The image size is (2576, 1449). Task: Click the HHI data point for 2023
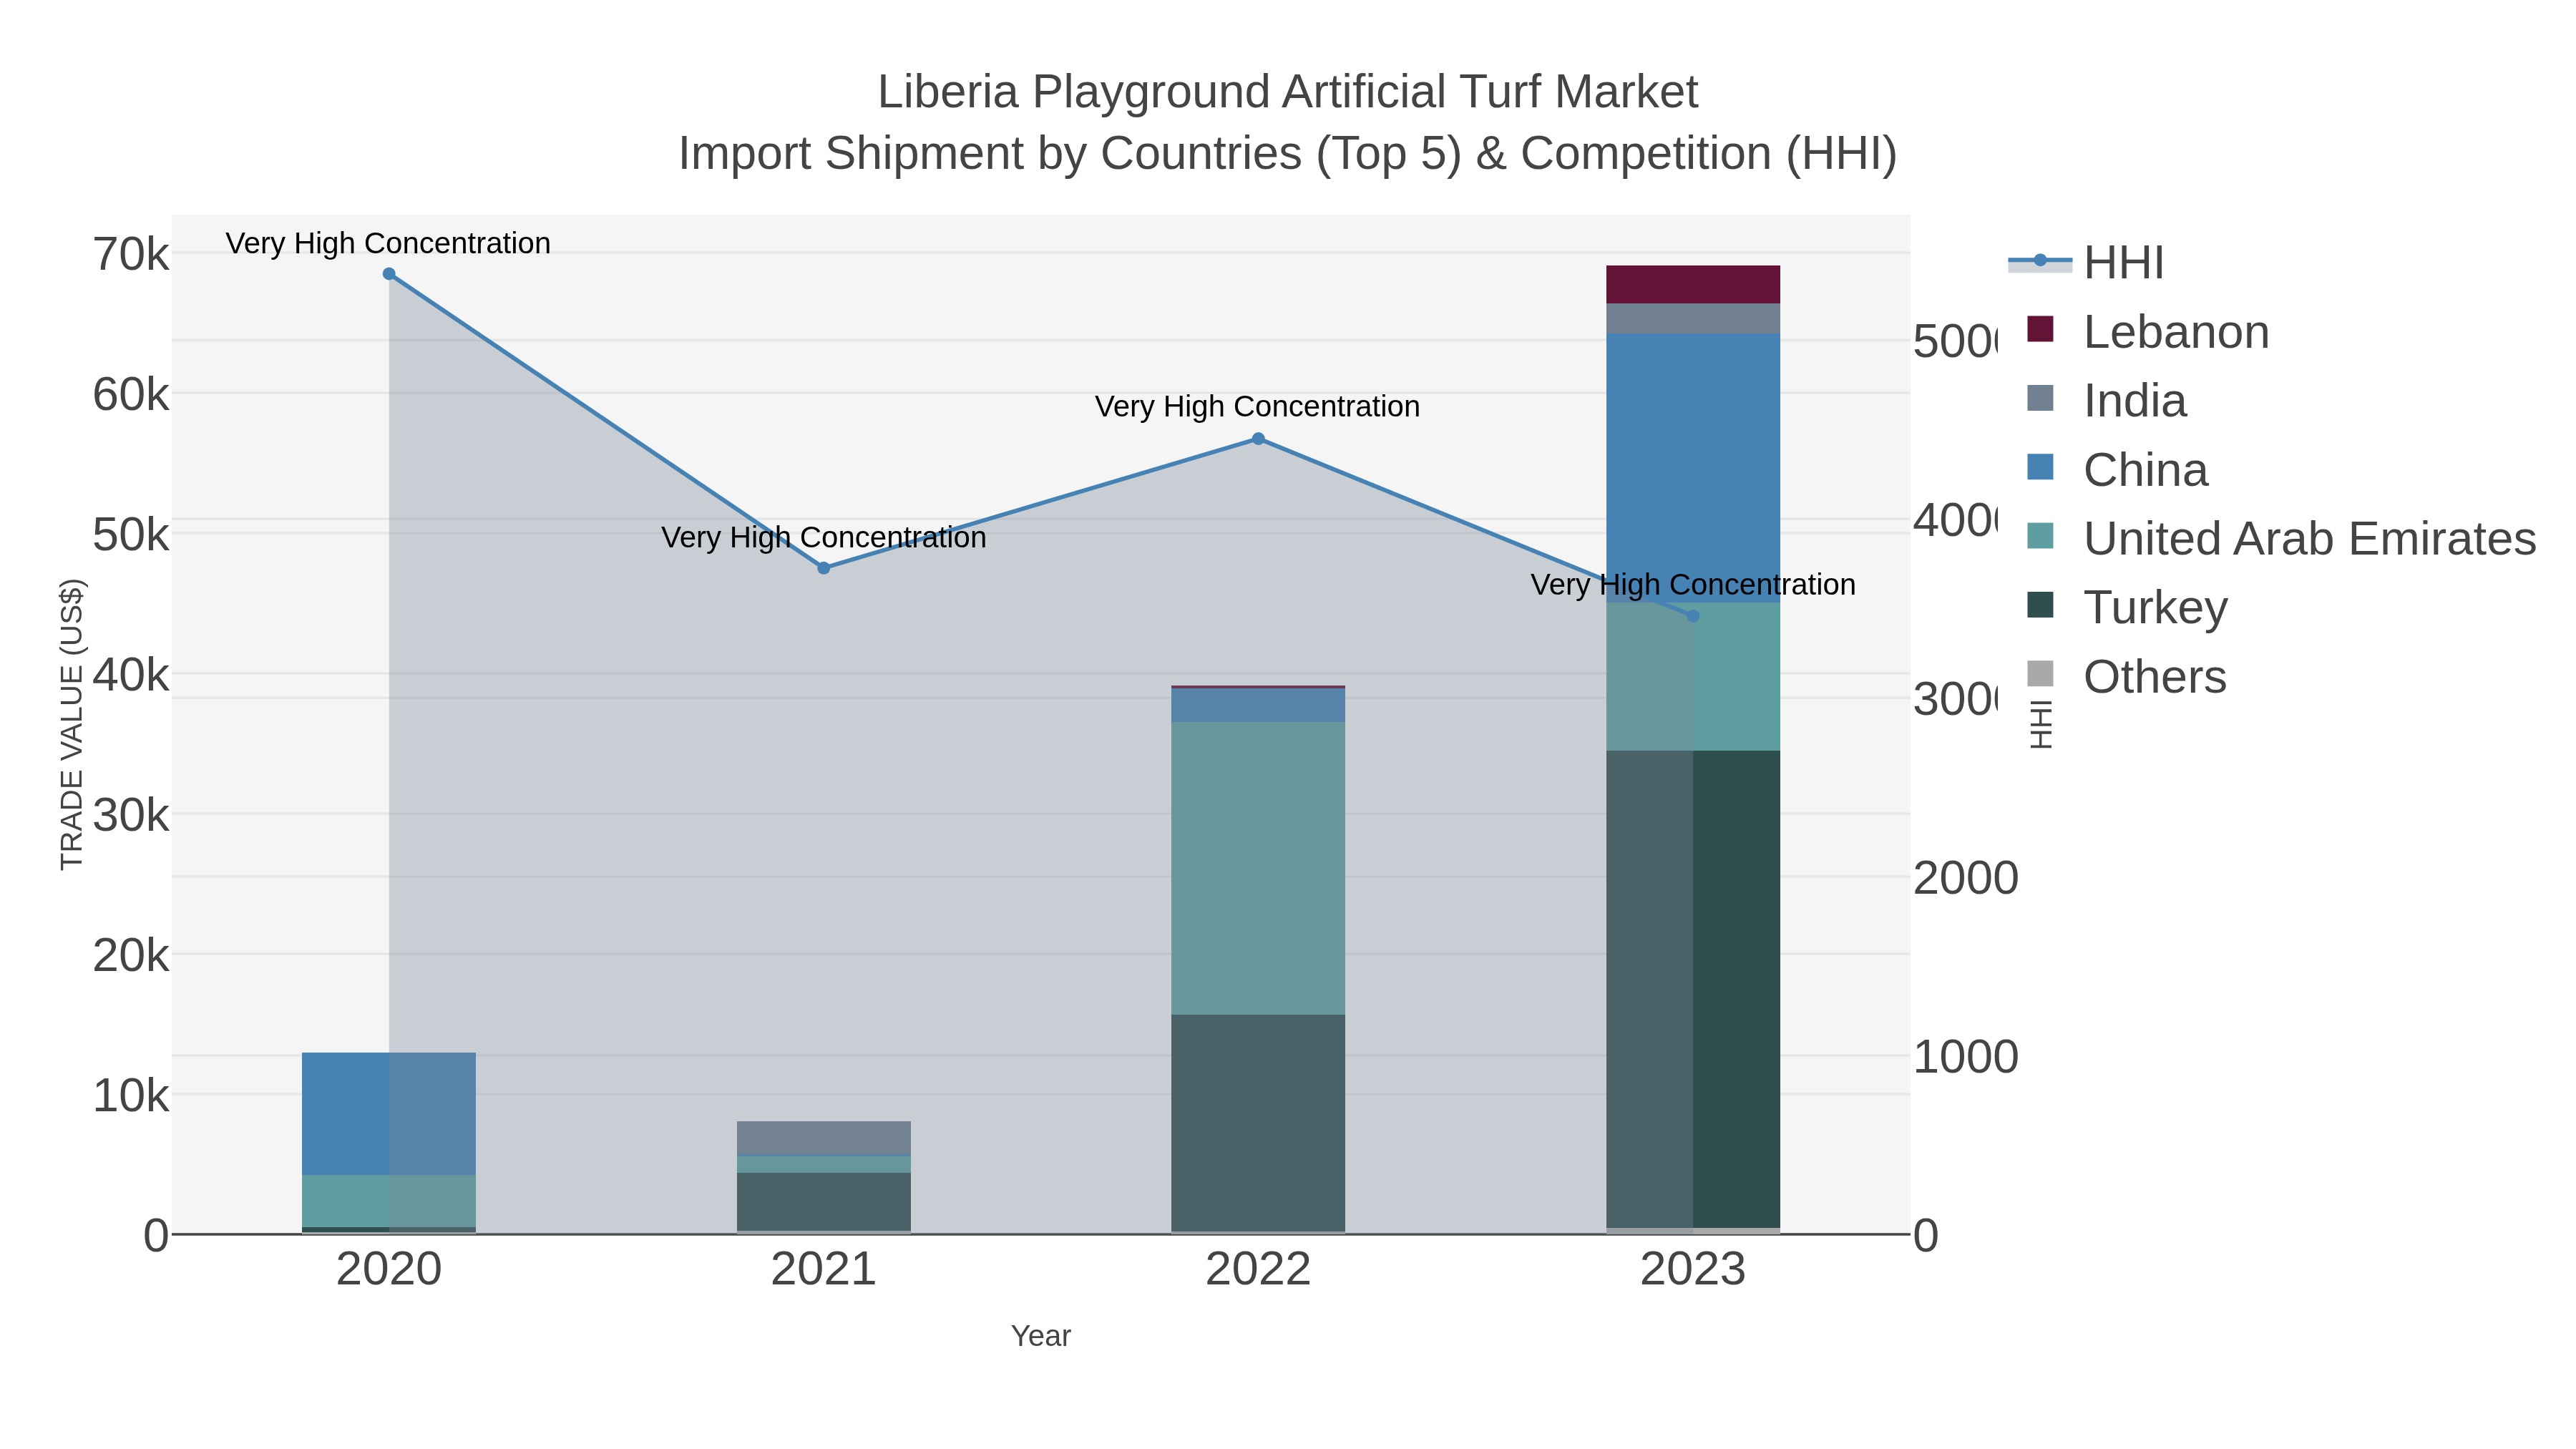pyautogui.click(x=1693, y=616)
